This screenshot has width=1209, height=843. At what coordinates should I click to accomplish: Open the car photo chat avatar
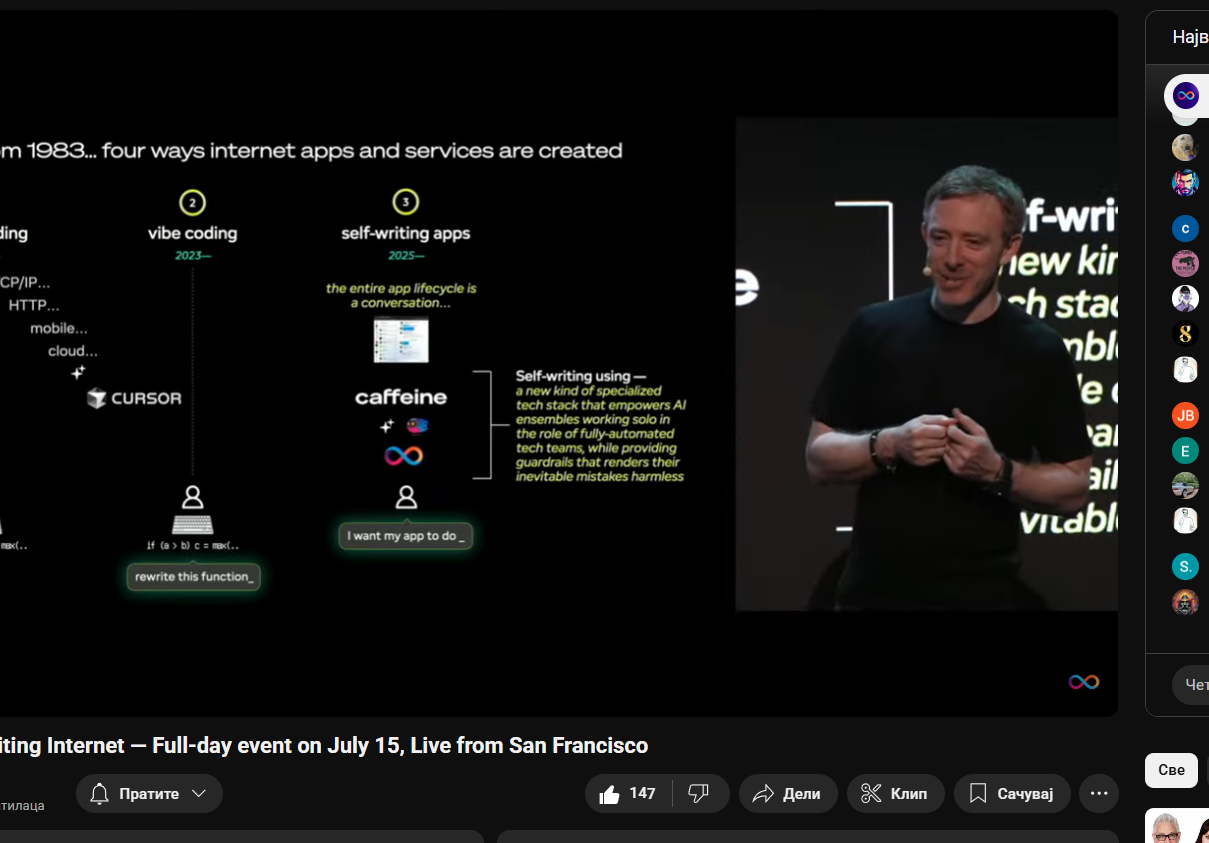click(1185, 485)
